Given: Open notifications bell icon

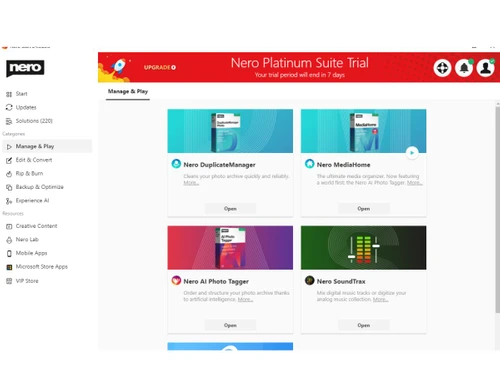Looking at the screenshot, I should click(464, 68).
